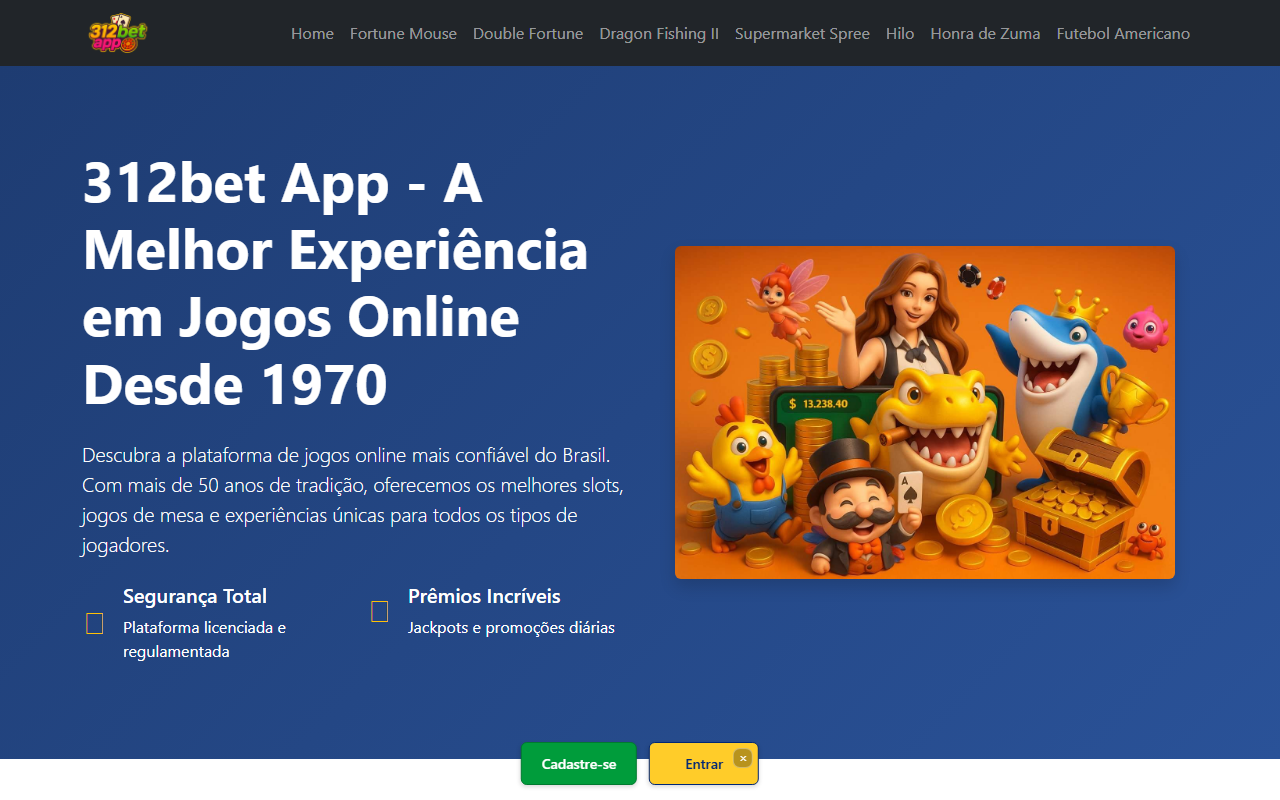Click the Prêmios Incríveis heading
This screenshot has width=1280, height=800.
tap(484, 596)
